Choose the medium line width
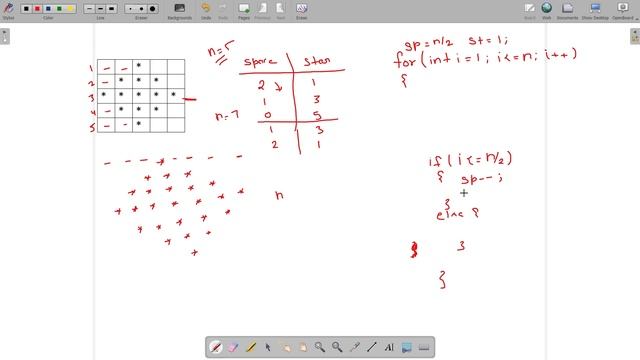The width and height of the screenshot is (640, 360). pyautogui.click(x=100, y=9)
